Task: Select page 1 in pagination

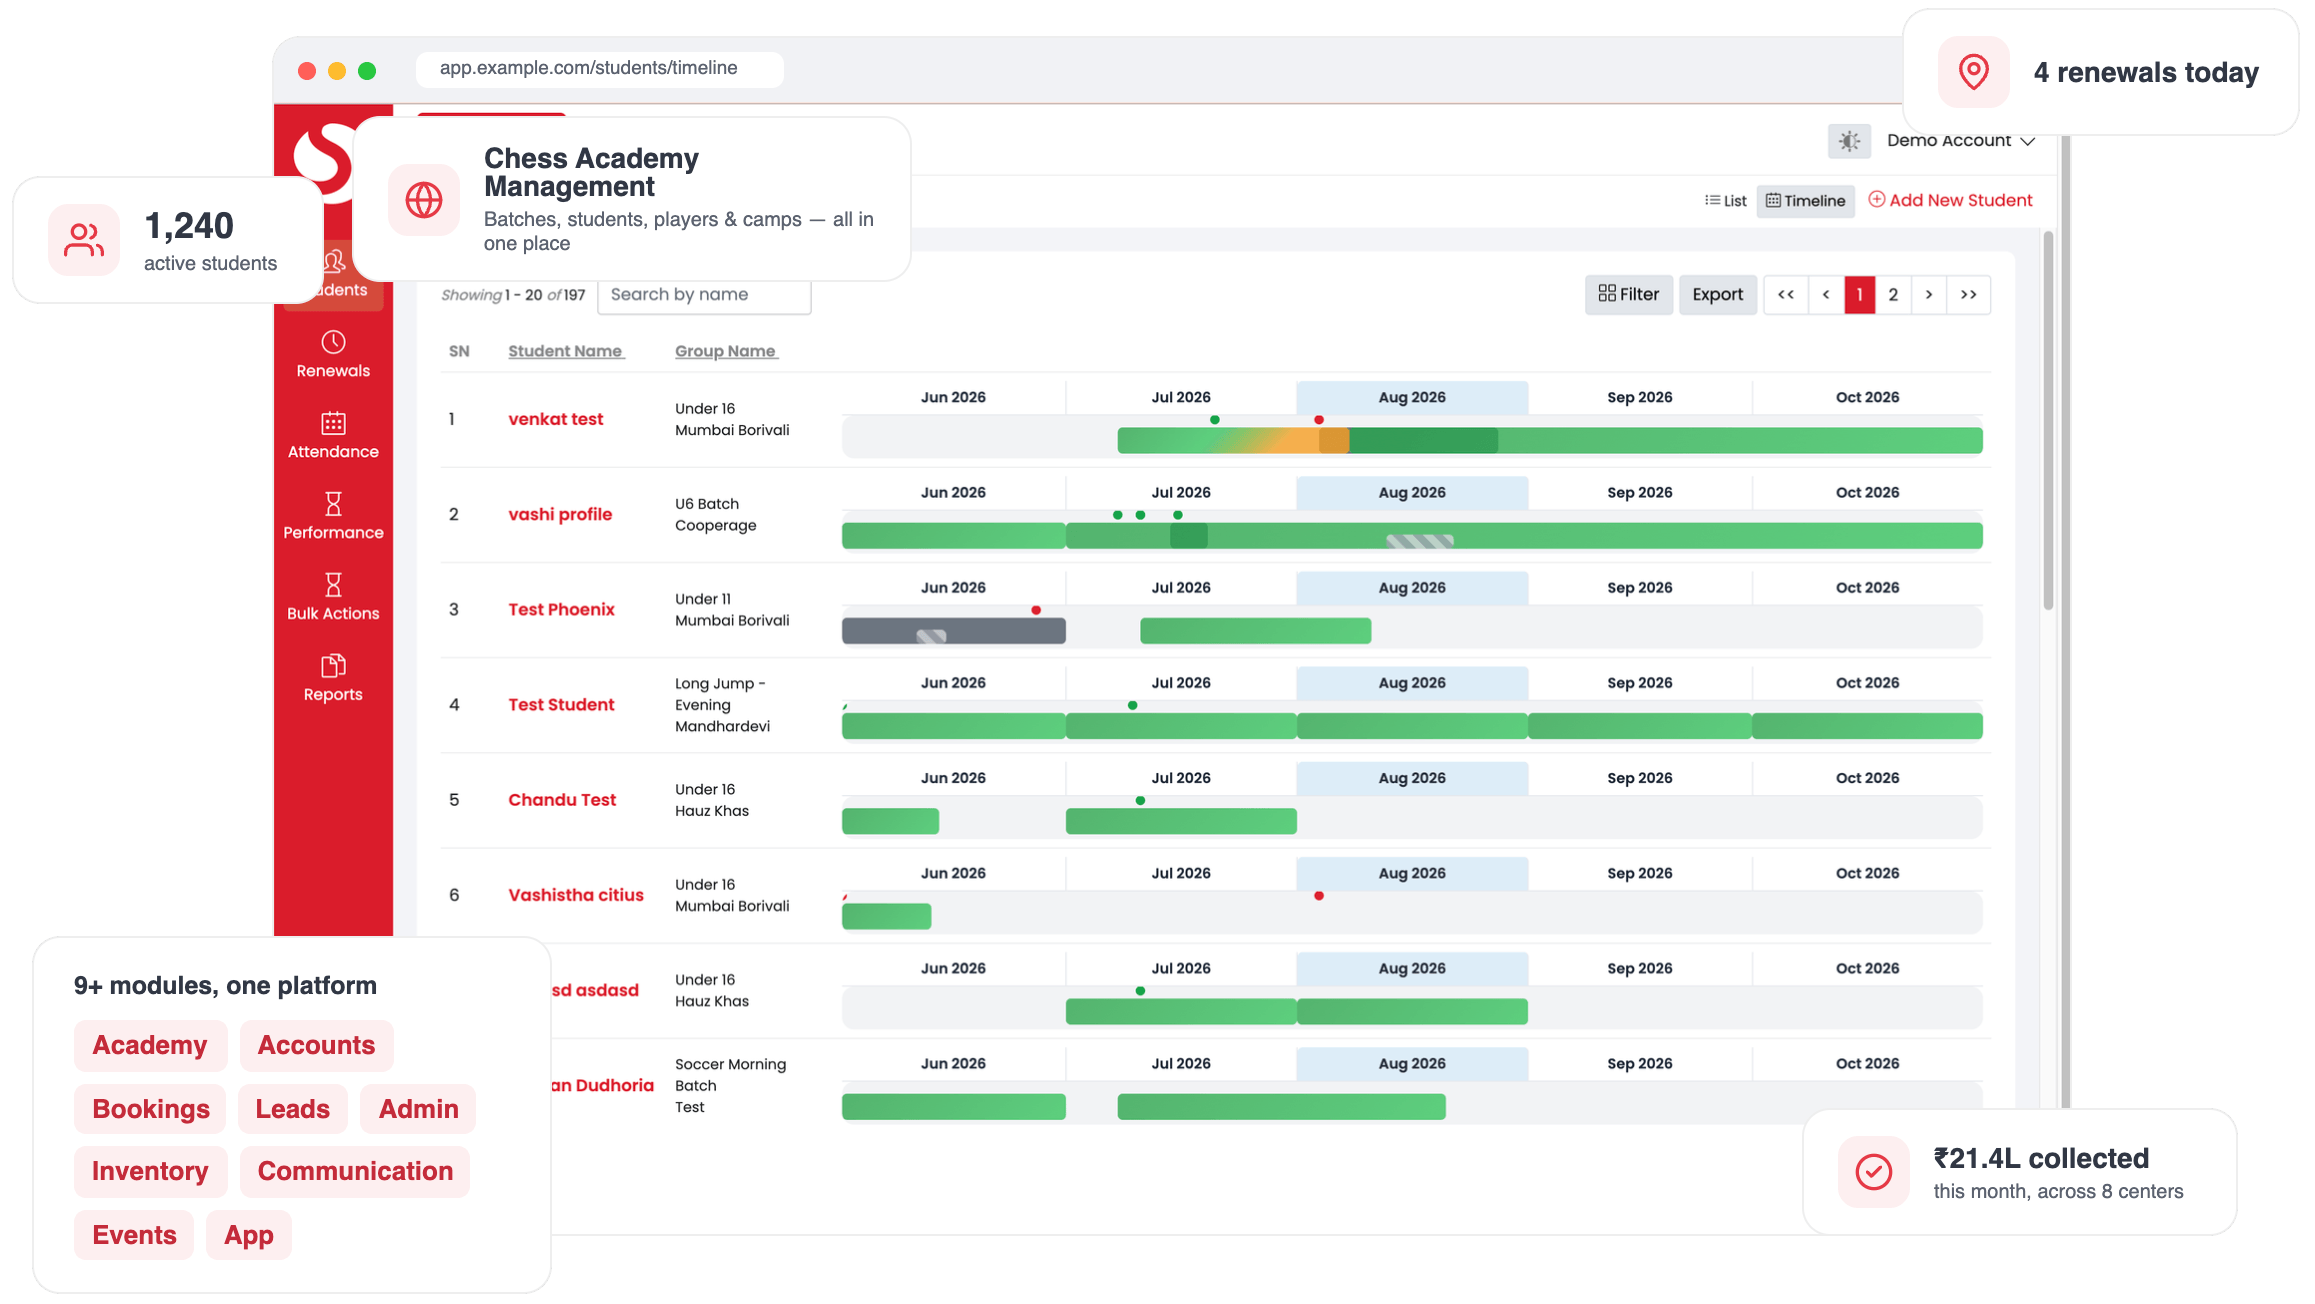Action: [1860, 295]
